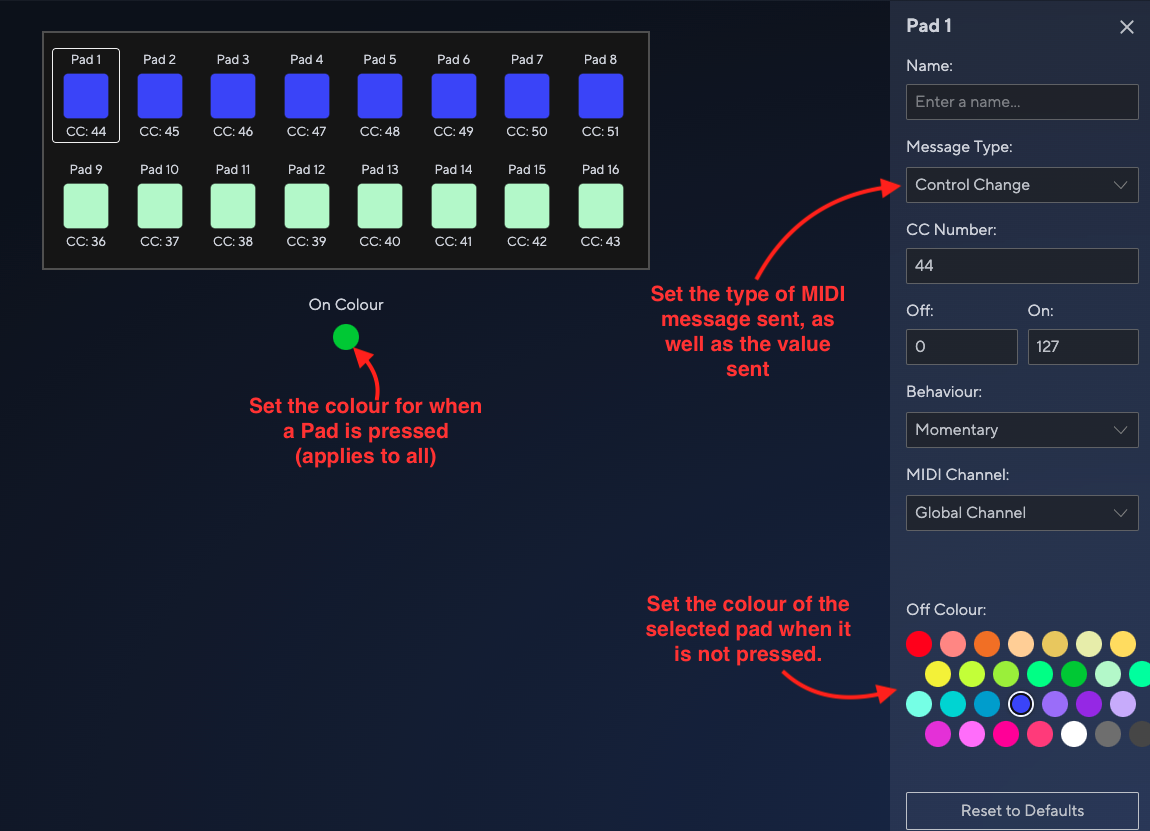Select Pad 6 labelled CC: 49

pyautogui.click(x=453, y=96)
